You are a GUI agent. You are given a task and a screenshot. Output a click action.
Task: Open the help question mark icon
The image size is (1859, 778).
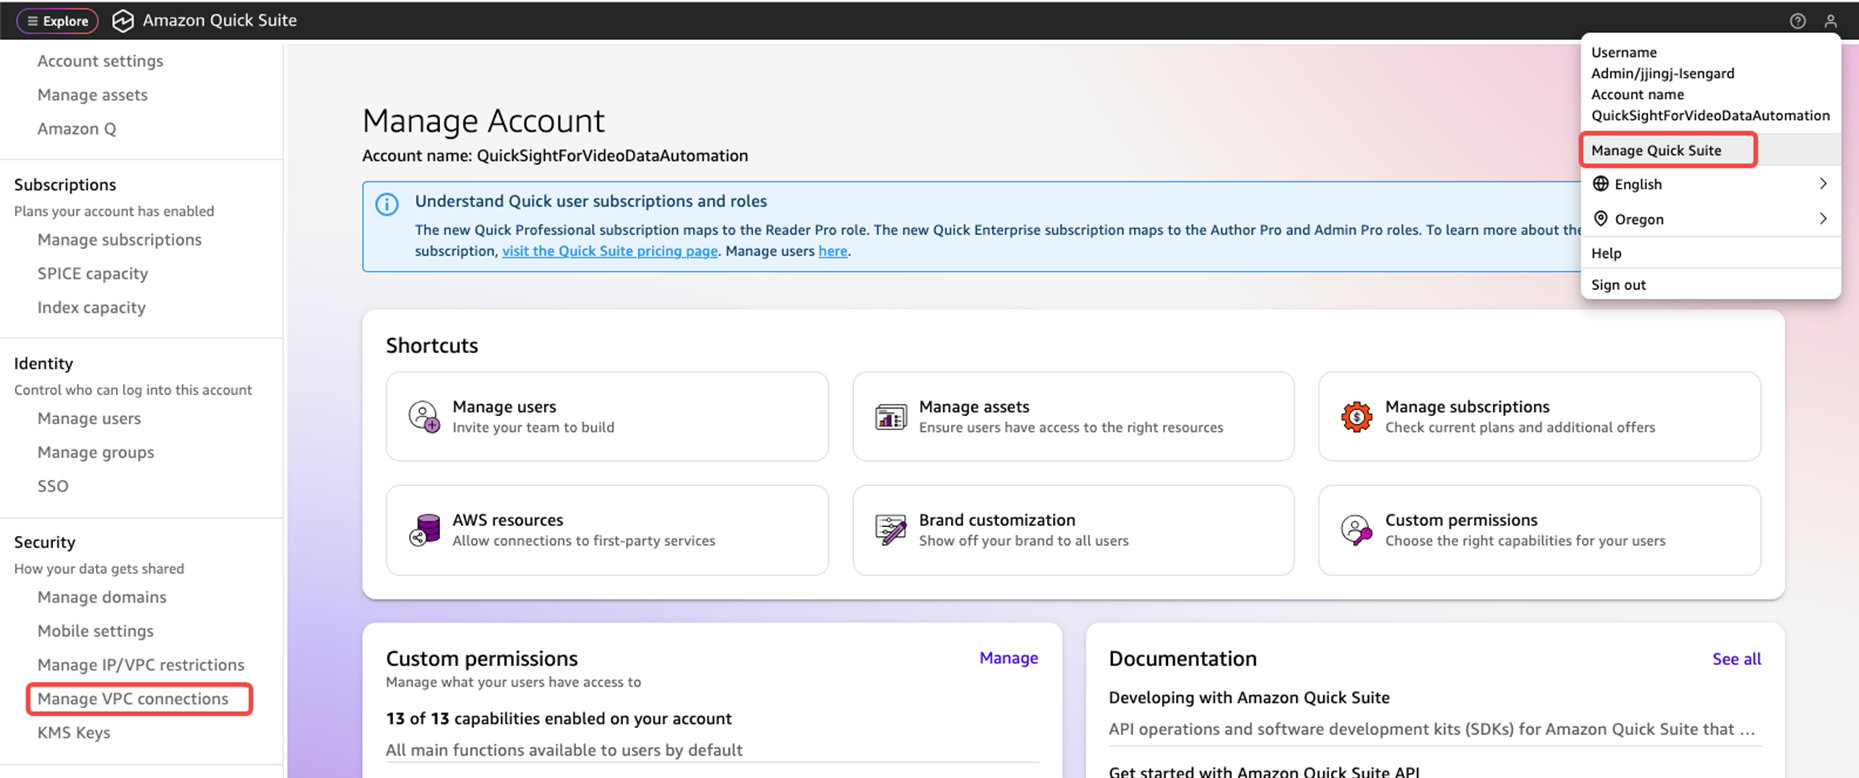pyautogui.click(x=1797, y=21)
